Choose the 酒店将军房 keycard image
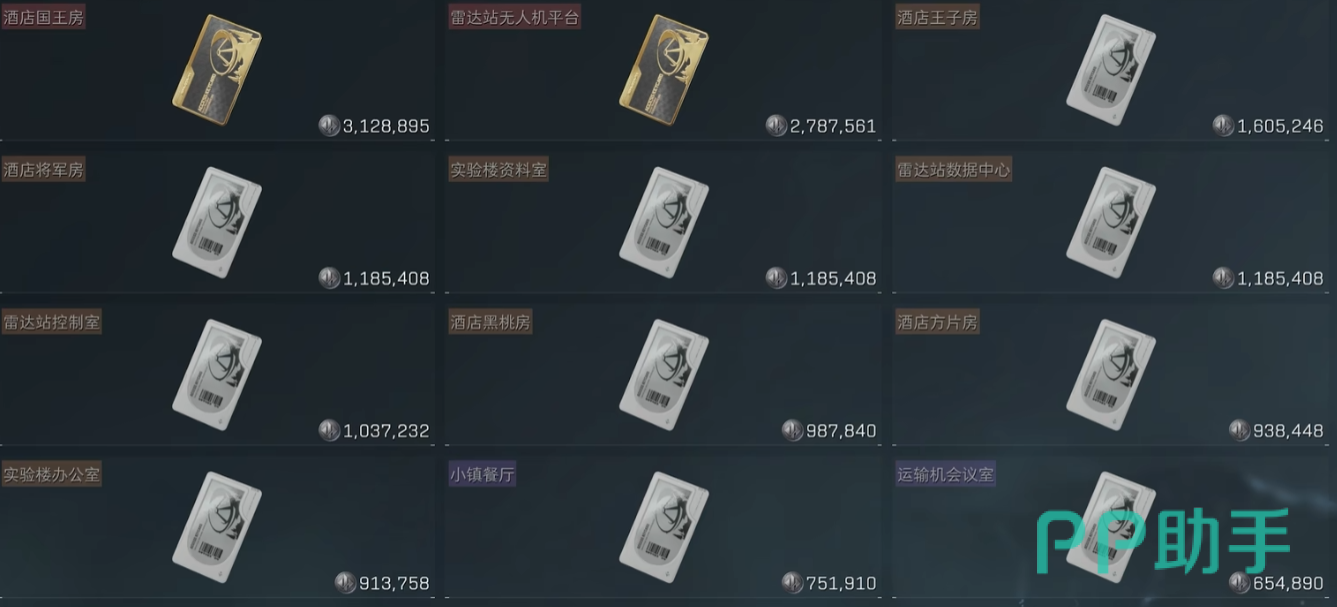 click(218, 221)
